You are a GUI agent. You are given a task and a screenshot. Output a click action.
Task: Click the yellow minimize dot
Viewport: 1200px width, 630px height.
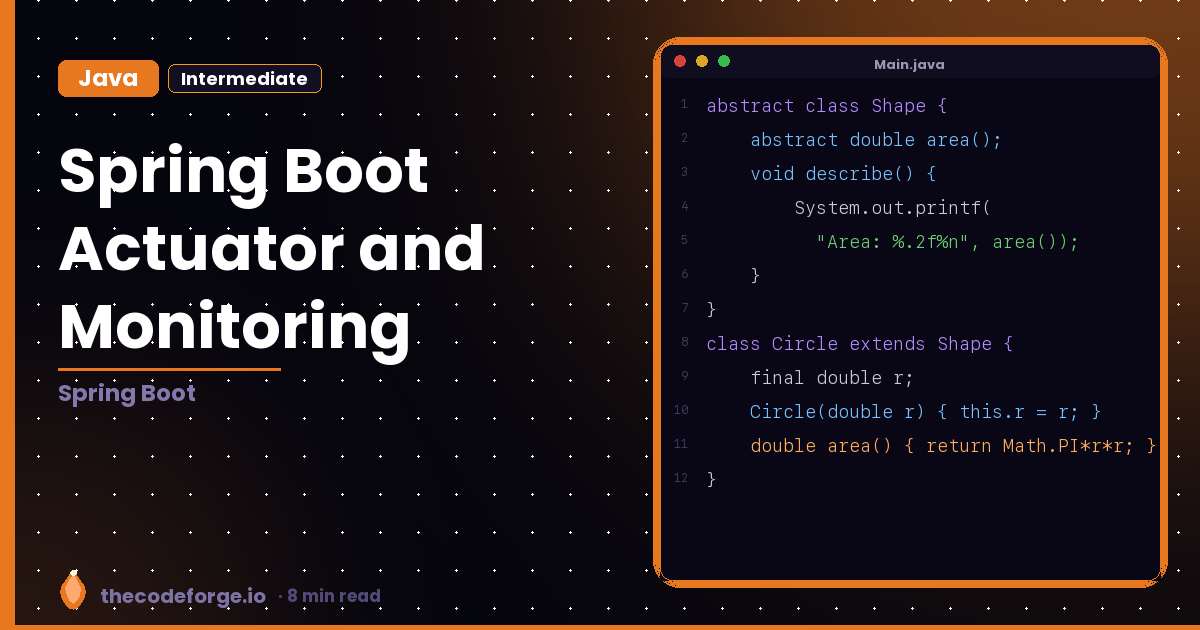(x=702, y=62)
